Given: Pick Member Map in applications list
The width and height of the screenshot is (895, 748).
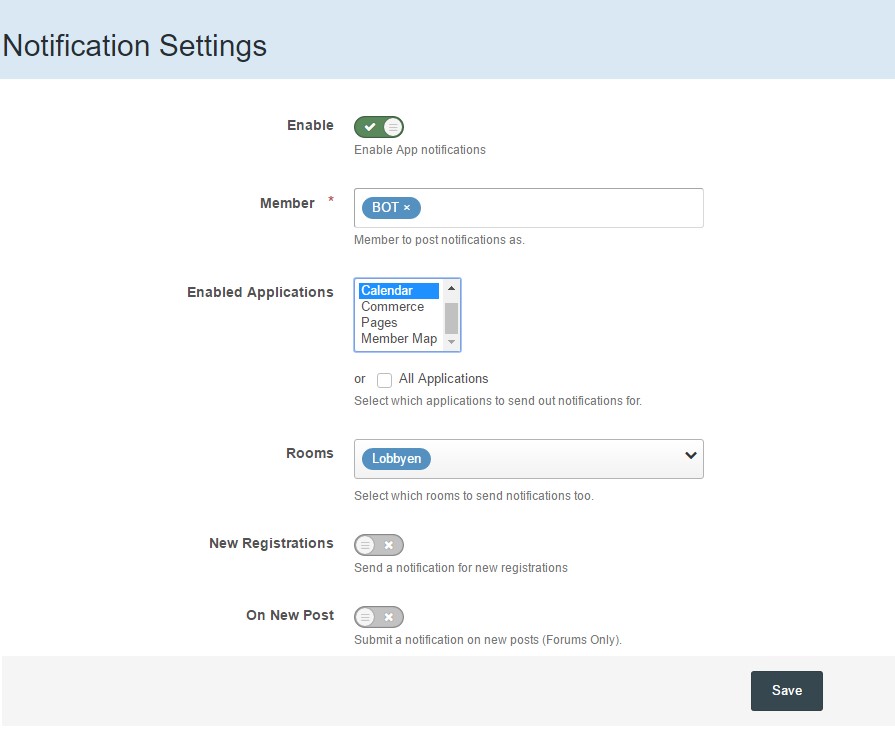Looking at the screenshot, I should 399,339.
